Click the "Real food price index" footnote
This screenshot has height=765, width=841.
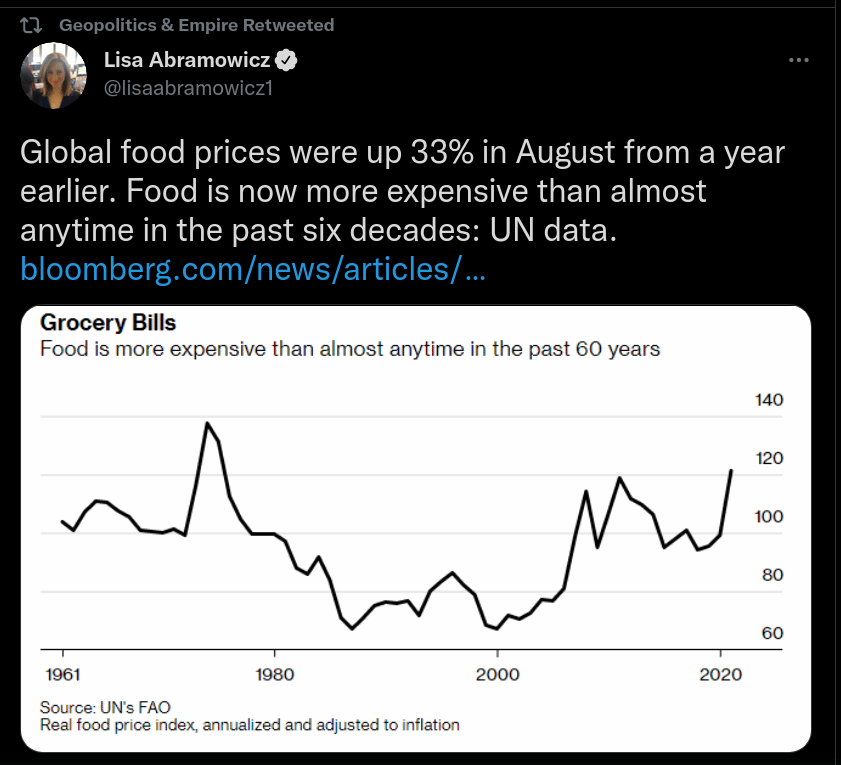(x=249, y=725)
